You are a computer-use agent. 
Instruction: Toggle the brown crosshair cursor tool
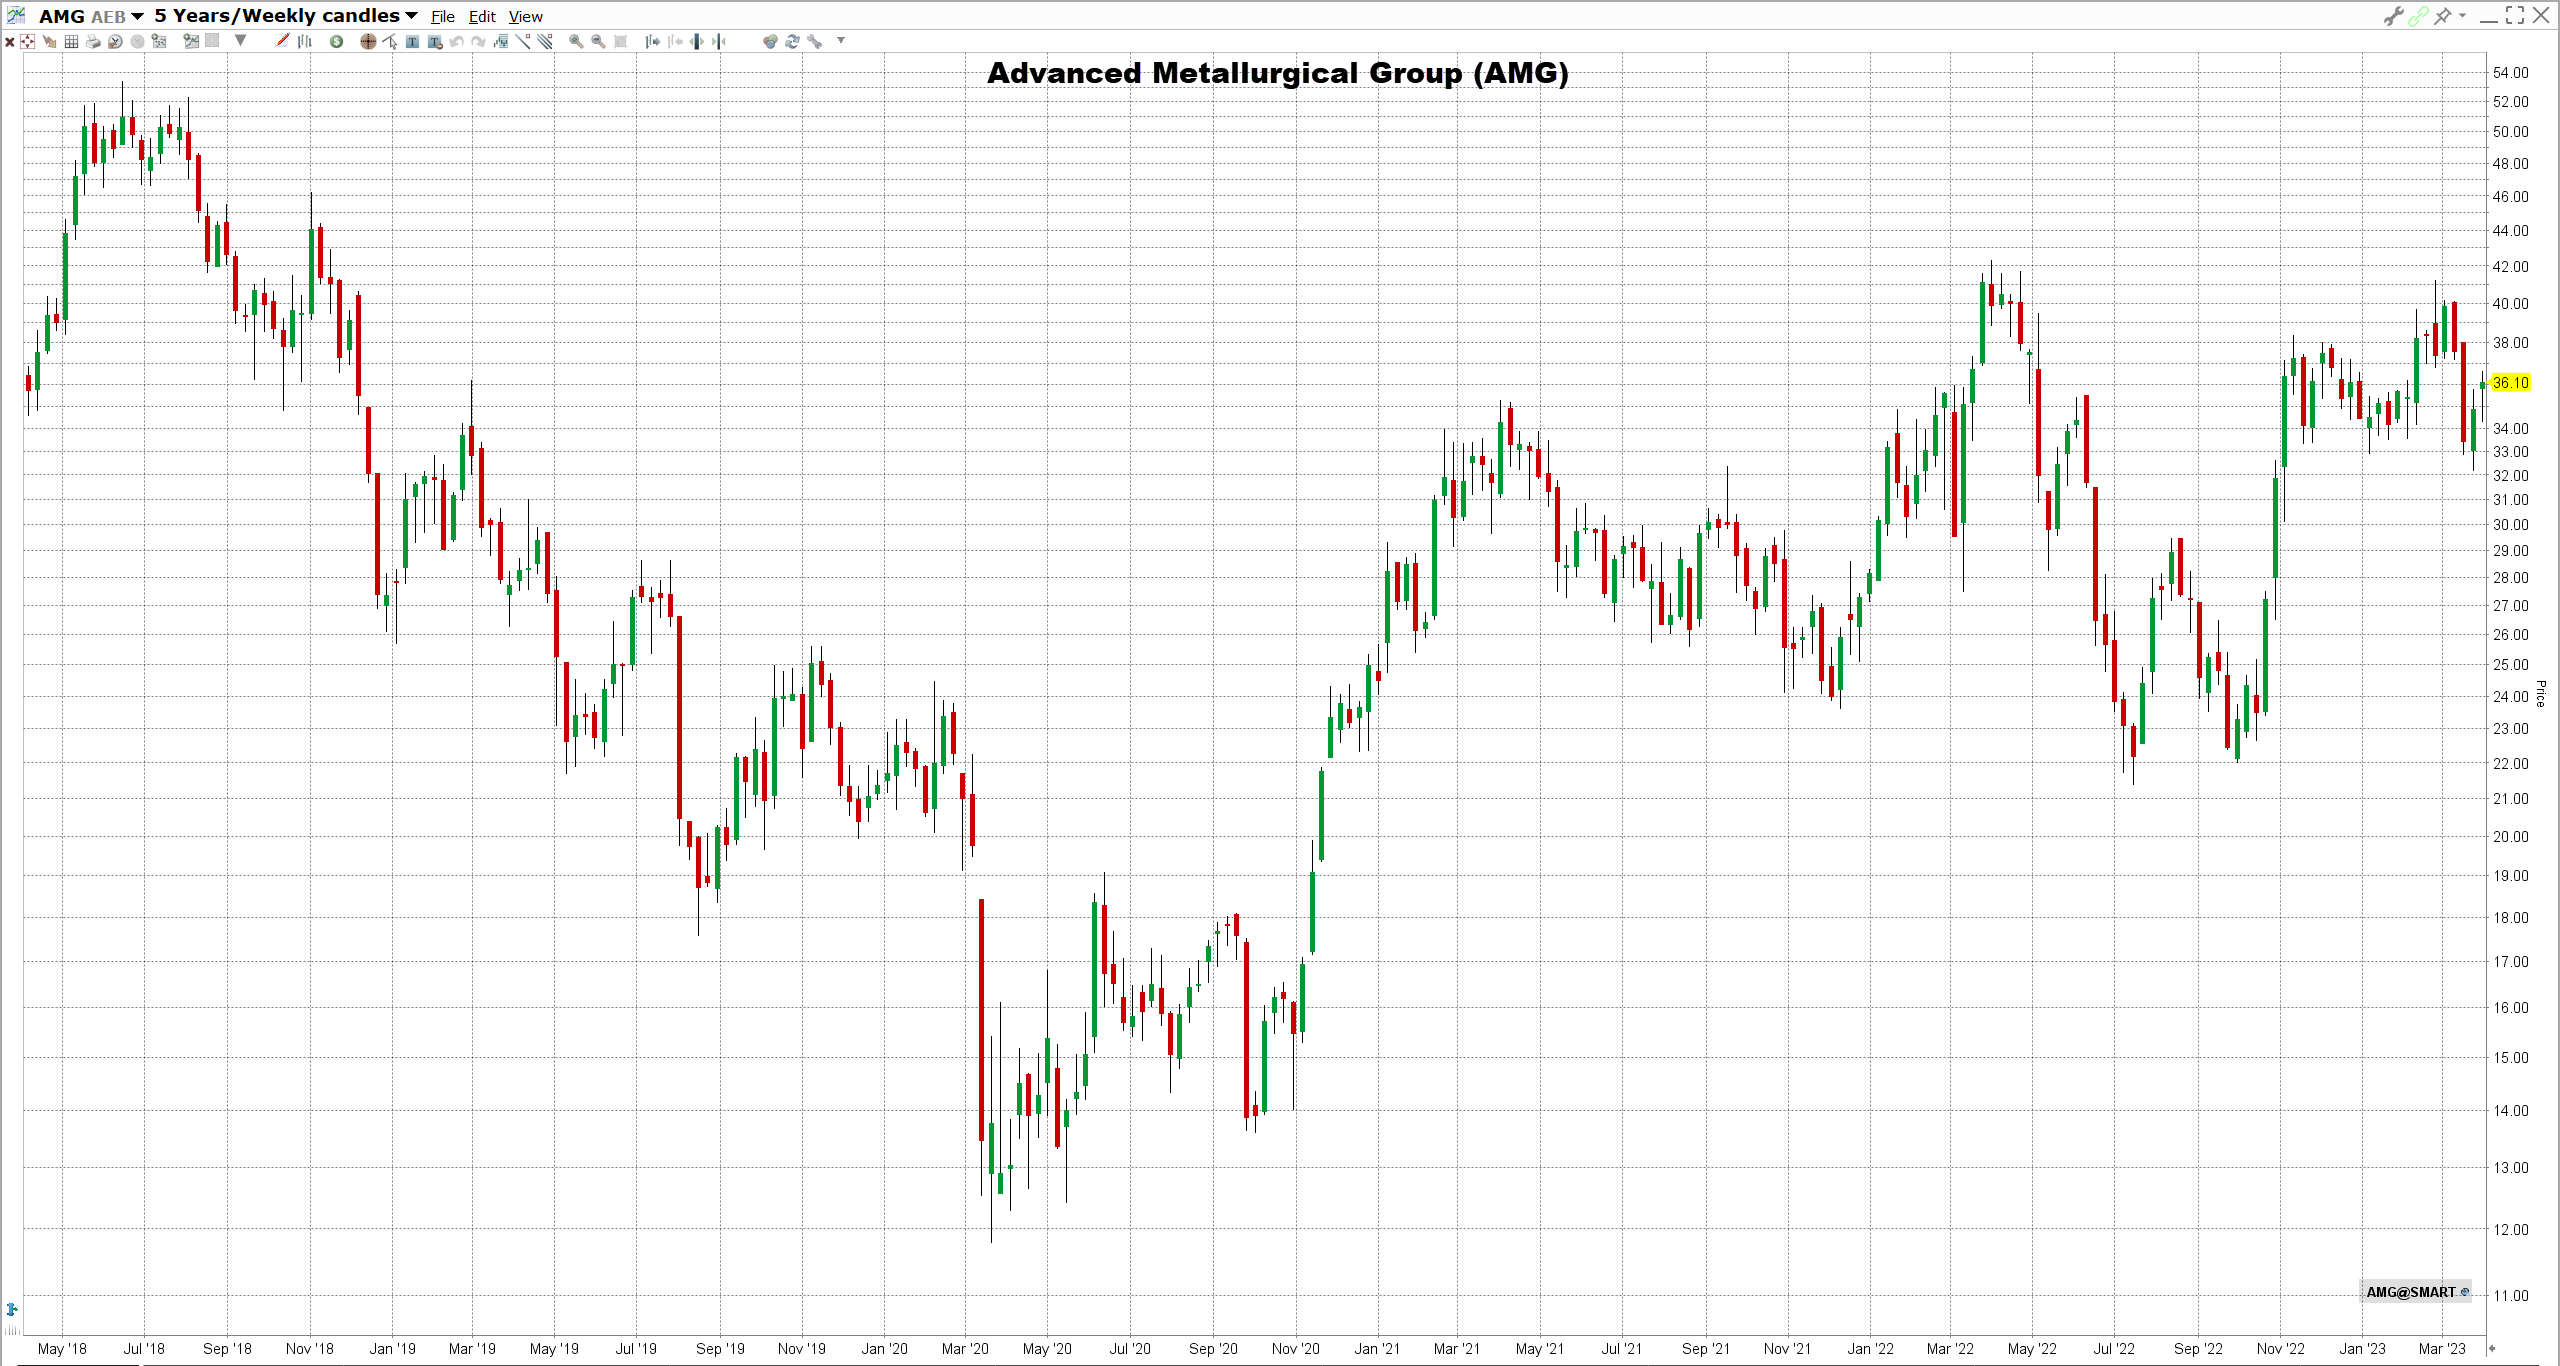368,41
